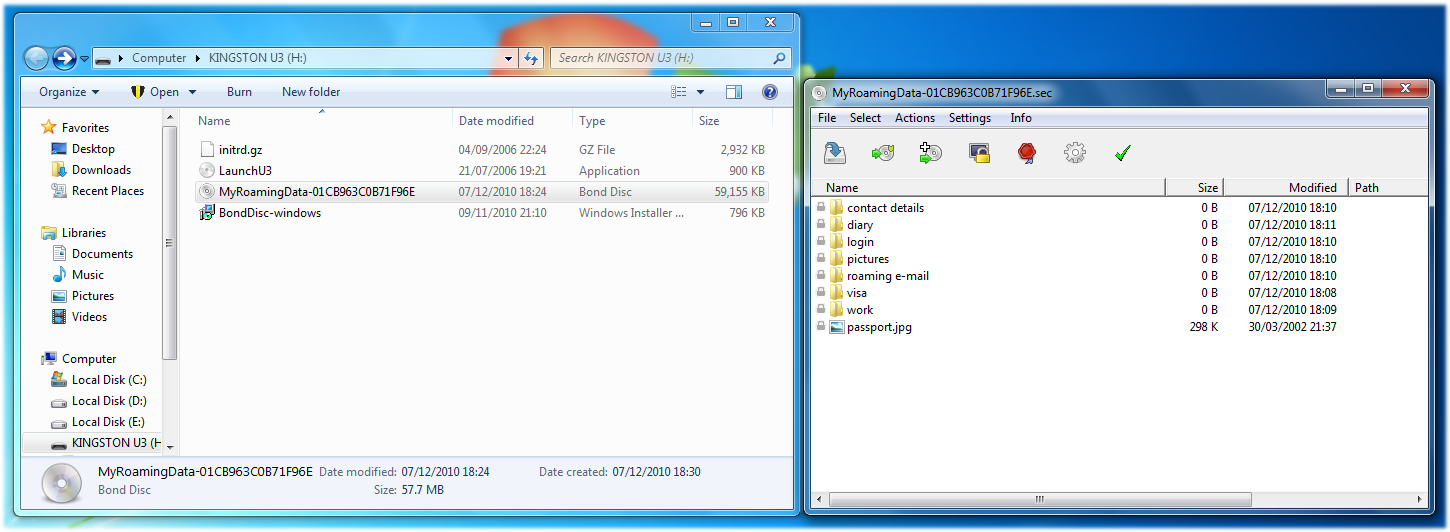
Task: Click the extract-to-drive icon in Bond Disc toolbar
Action: 835,153
